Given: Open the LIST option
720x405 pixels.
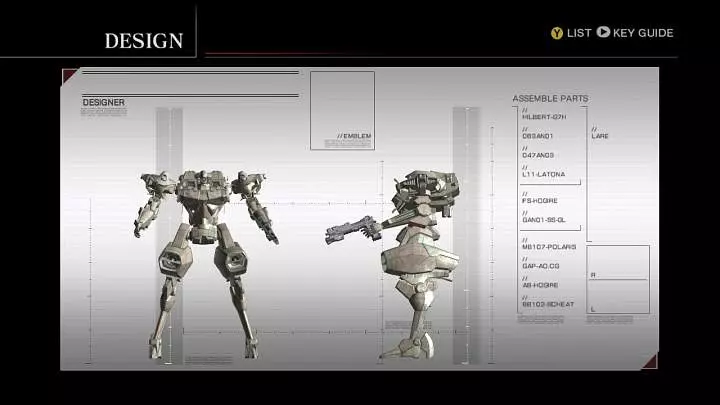Looking at the screenshot, I should 579,33.
